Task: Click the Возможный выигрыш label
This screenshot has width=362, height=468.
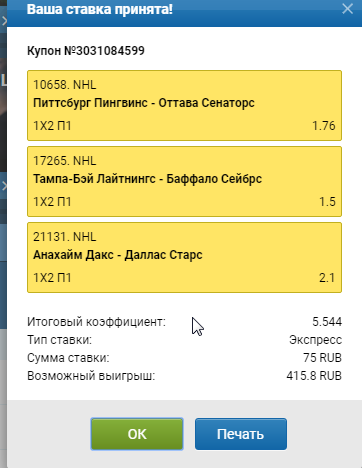Action: [x=91, y=376]
